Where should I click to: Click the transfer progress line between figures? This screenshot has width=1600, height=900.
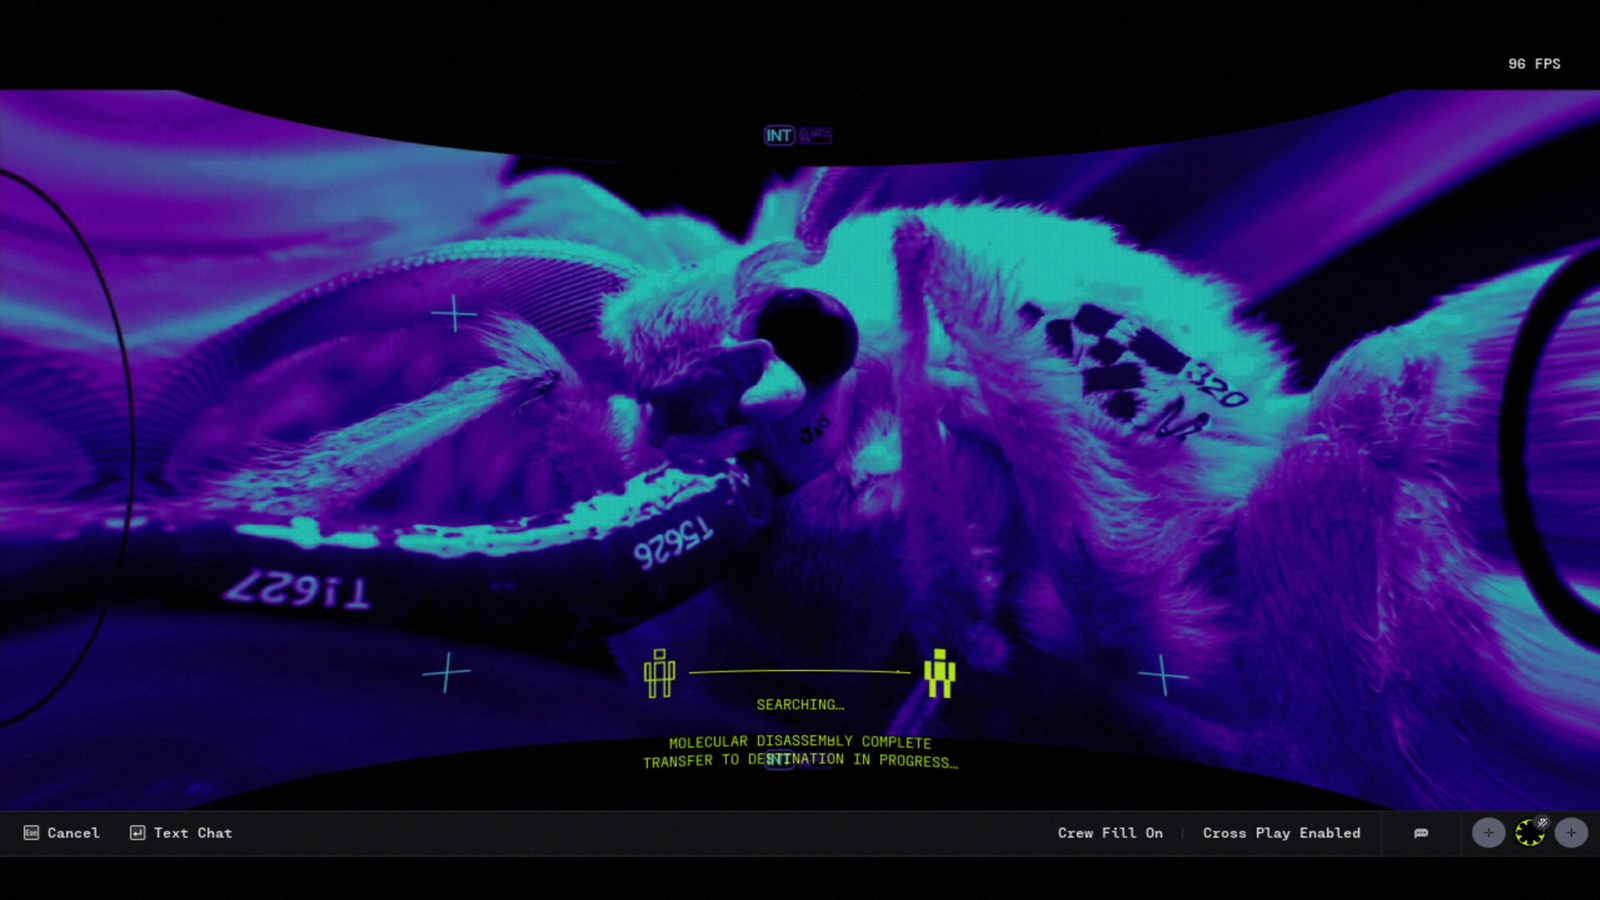[x=800, y=672]
